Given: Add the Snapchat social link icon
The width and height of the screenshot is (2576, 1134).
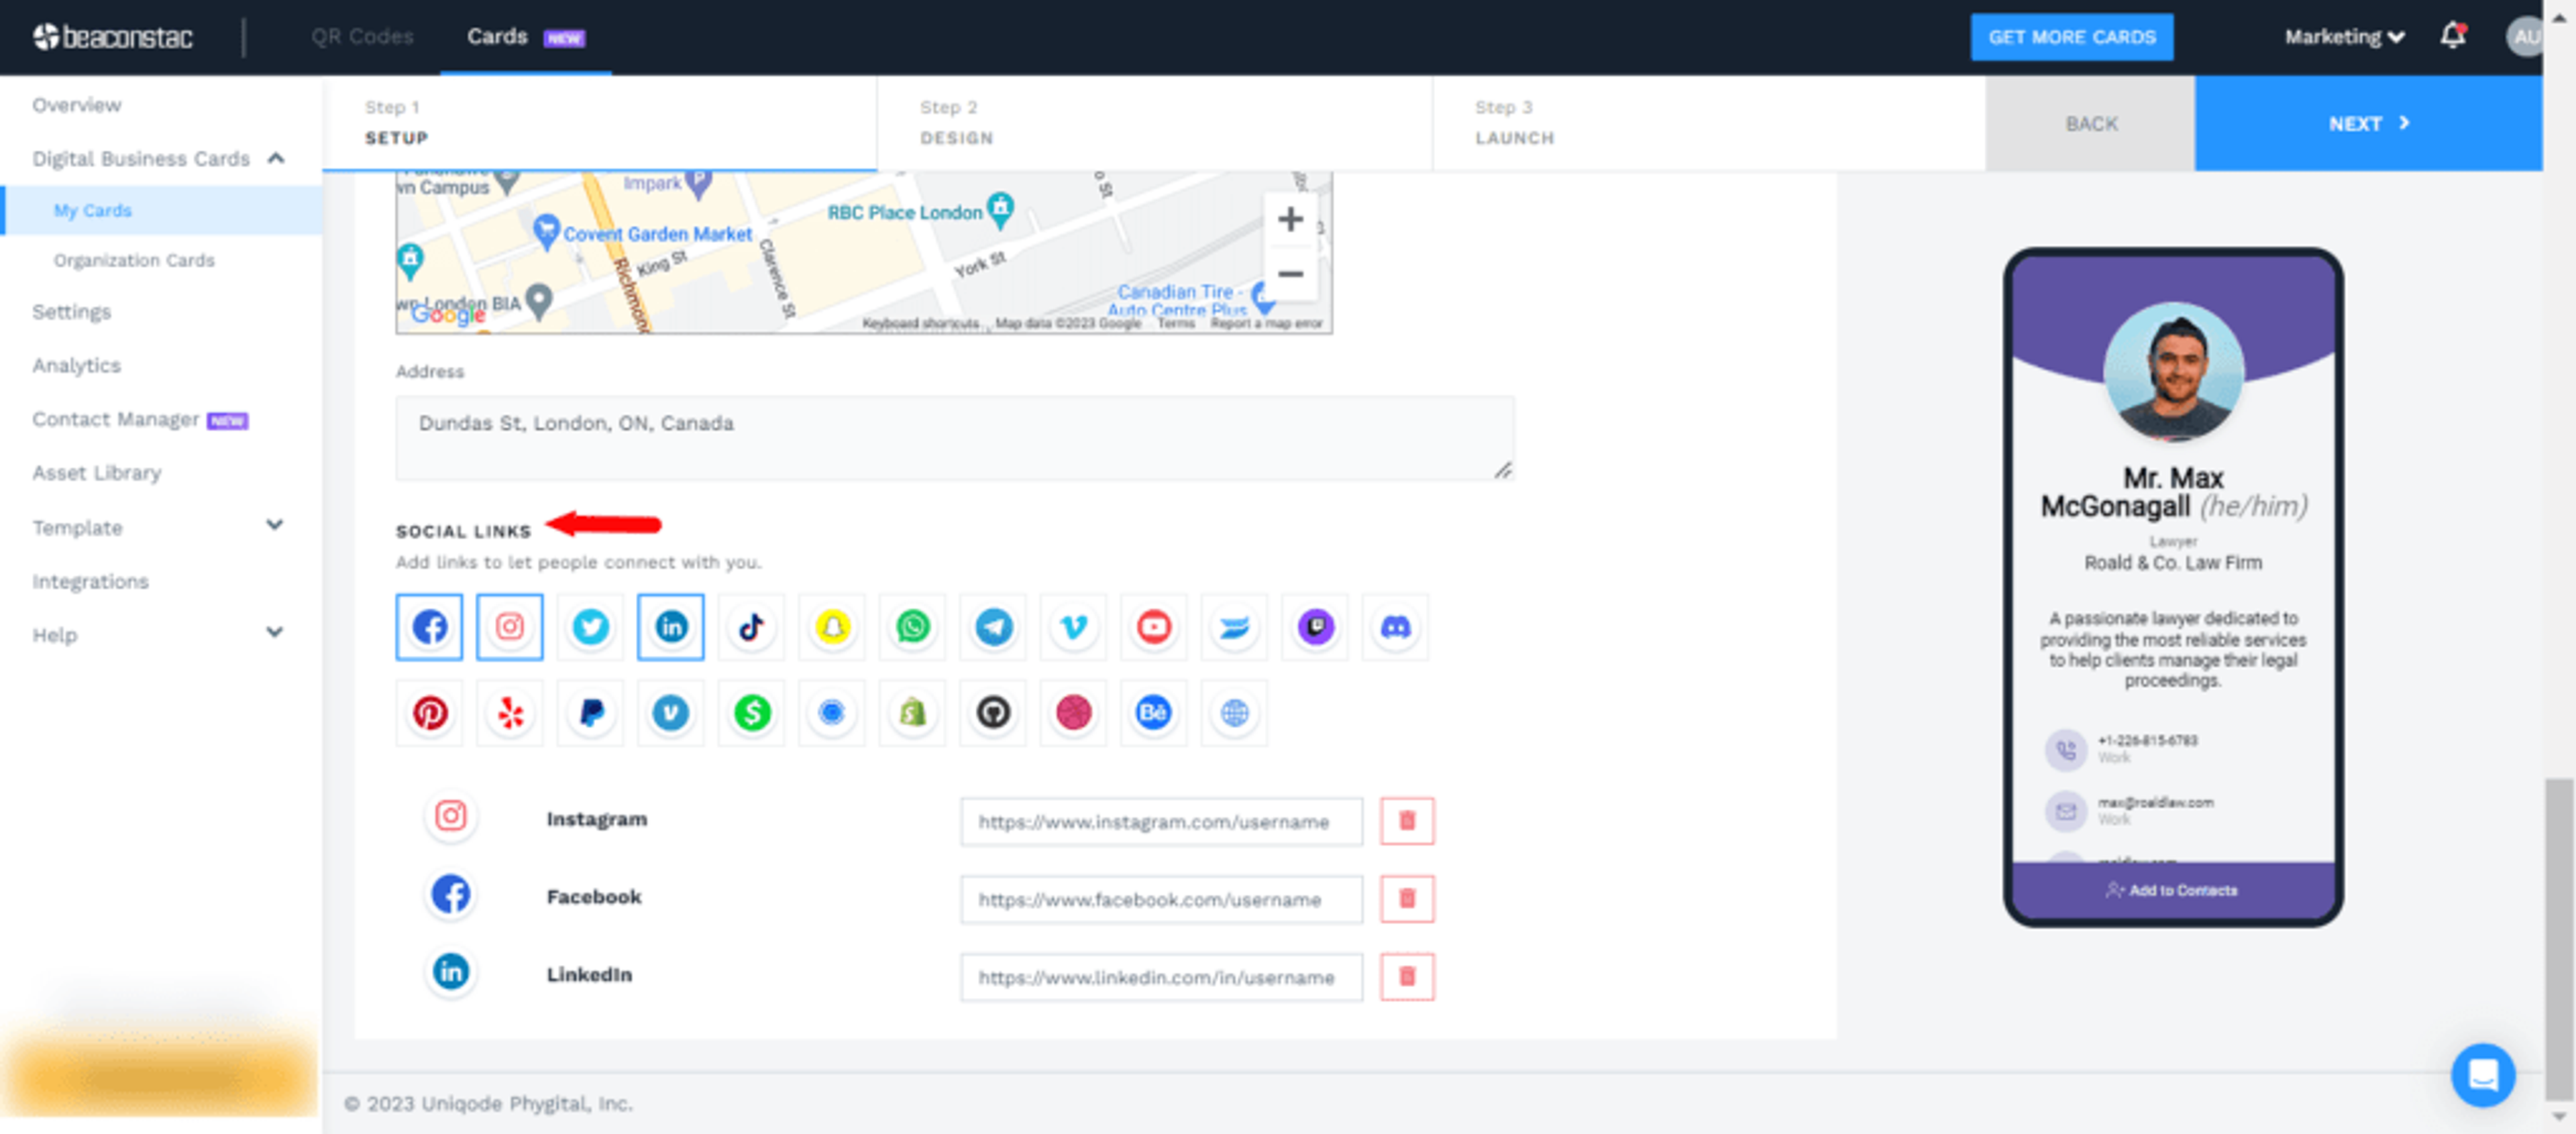Looking at the screenshot, I should (832, 627).
